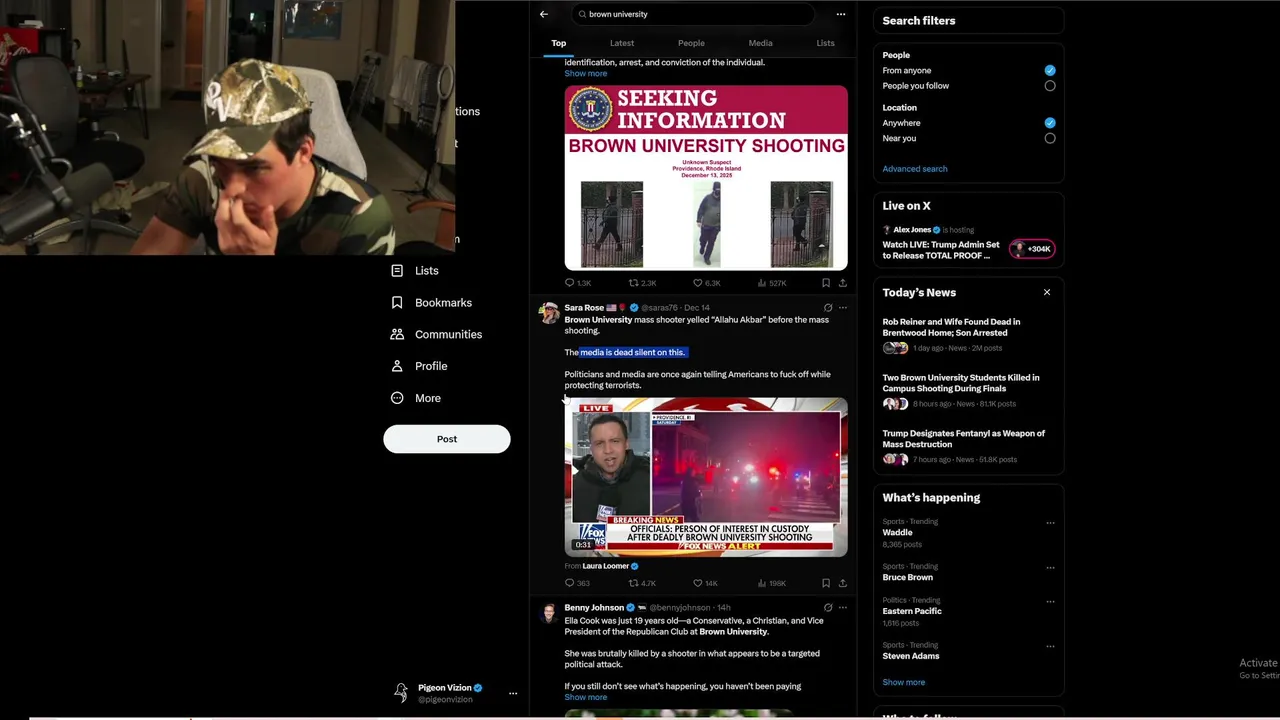
Task: Open Advanced search link
Action: 914,169
